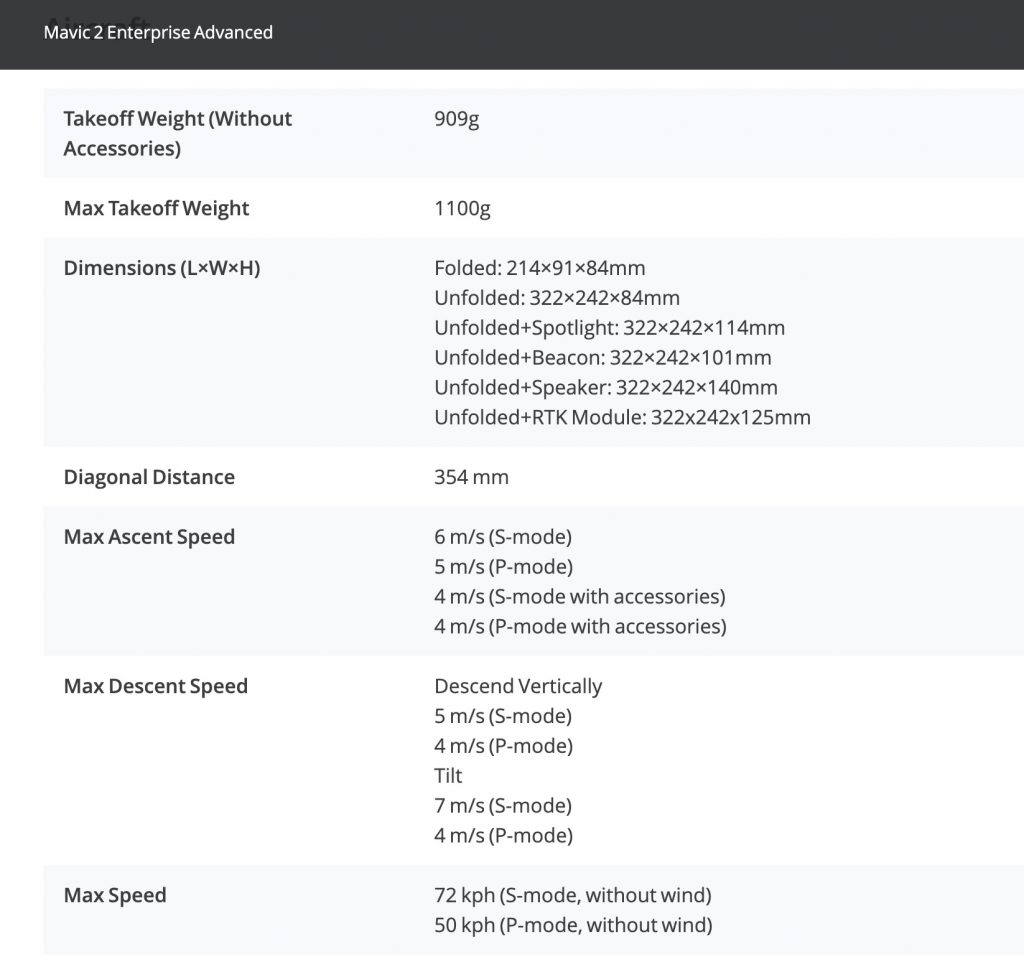Click 'Unfolded+Beacon: 322×242×101mm' line
Screen dimensions: 1024x957
point(603,358)
